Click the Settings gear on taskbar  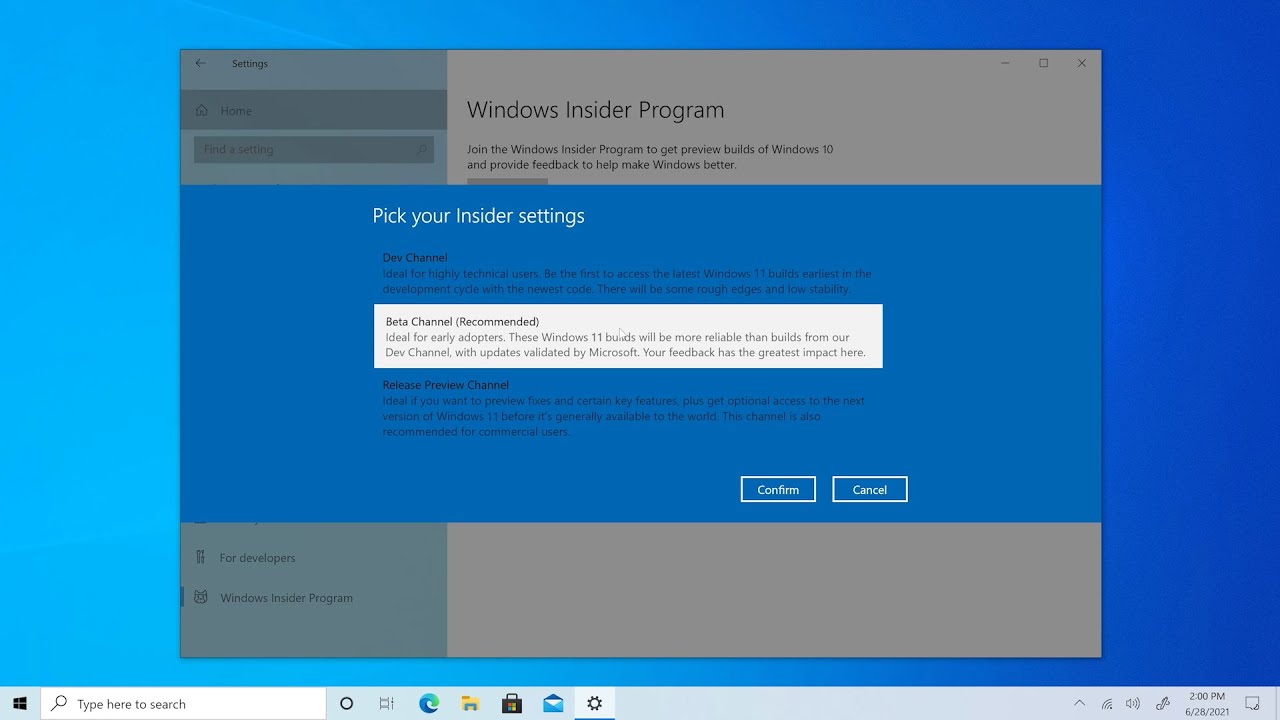(595, 704)
